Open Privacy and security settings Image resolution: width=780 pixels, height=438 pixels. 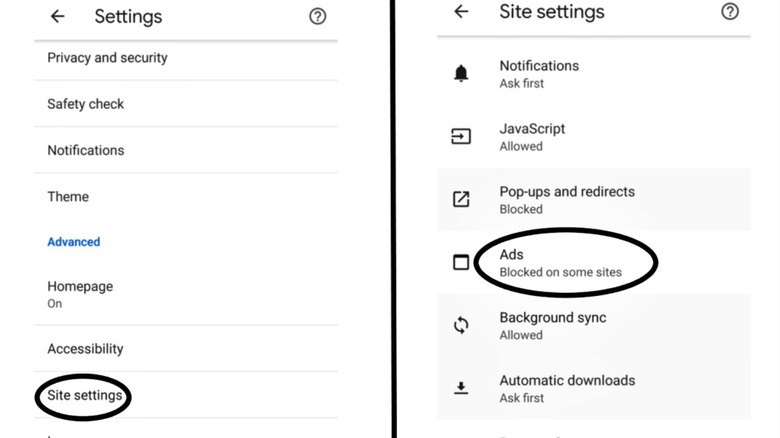107,58
